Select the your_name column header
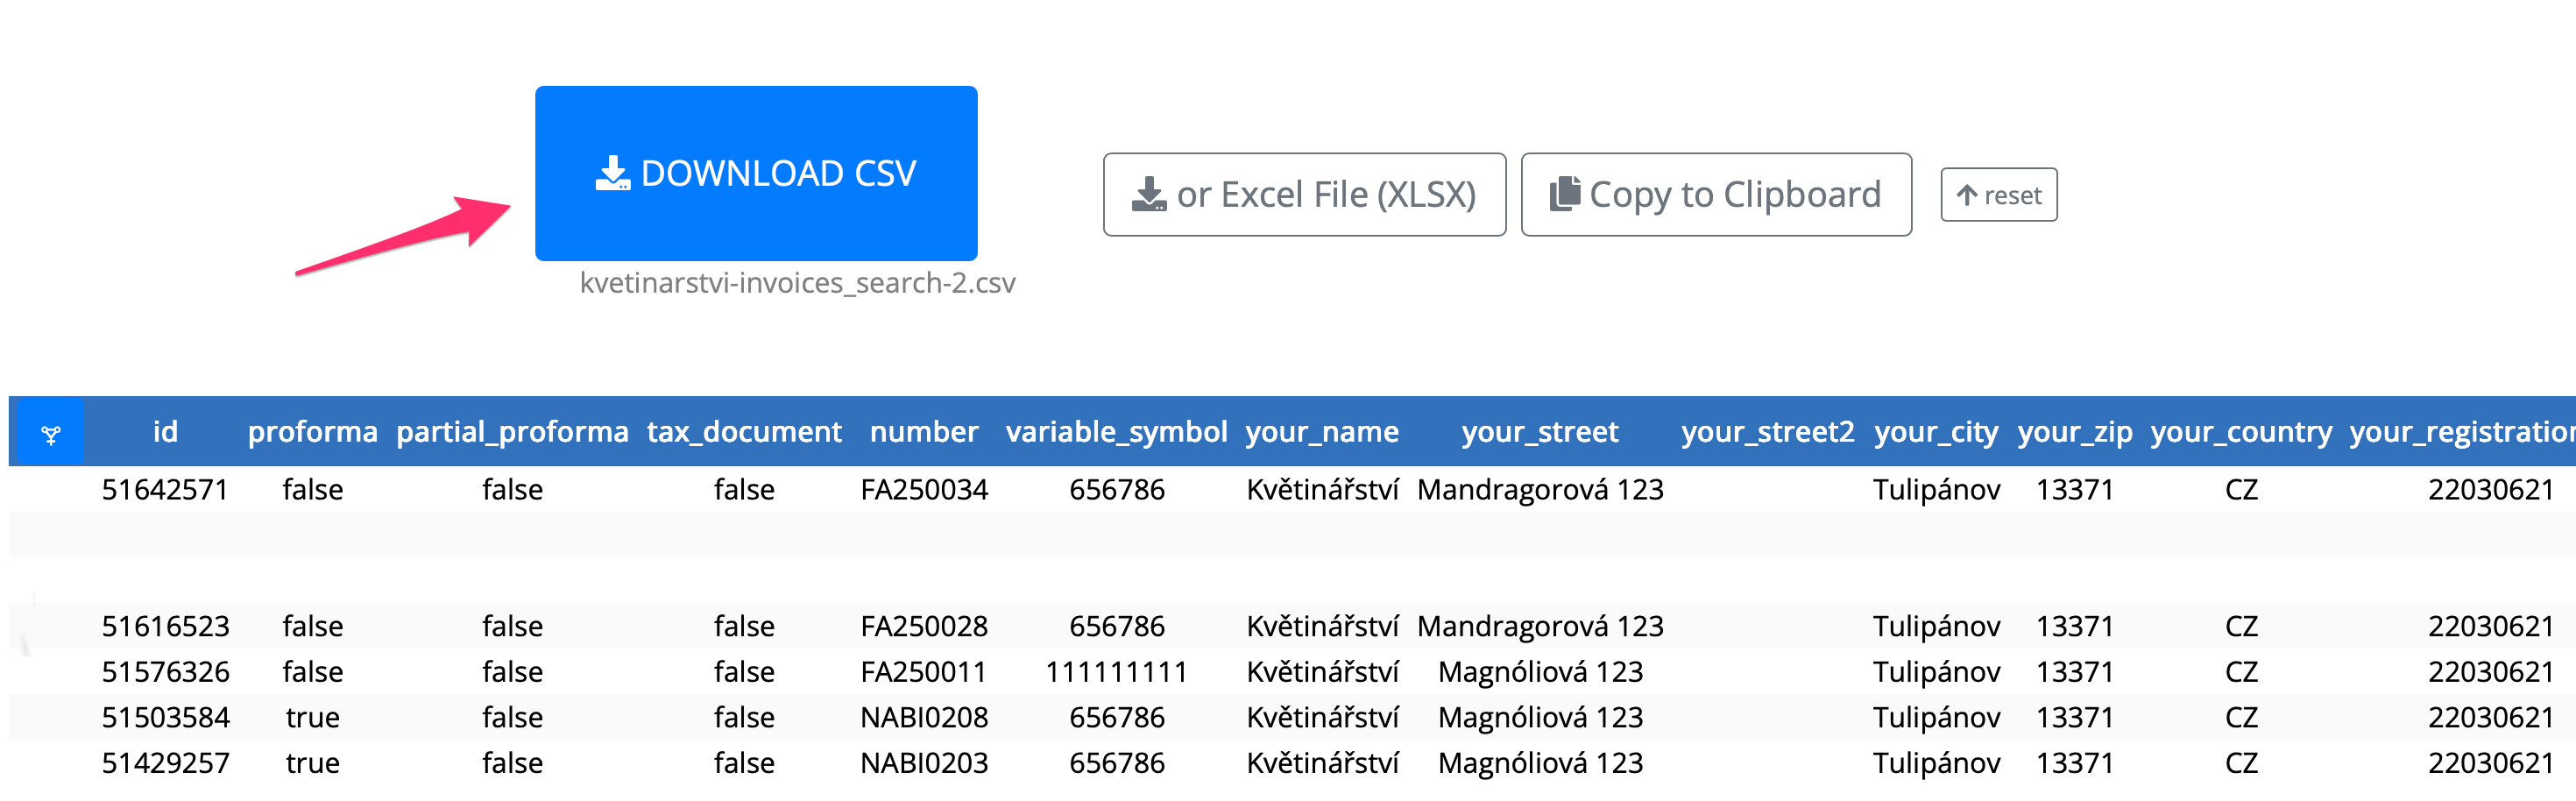This screenshot has width=2576, height=801. click(1321, 431)
